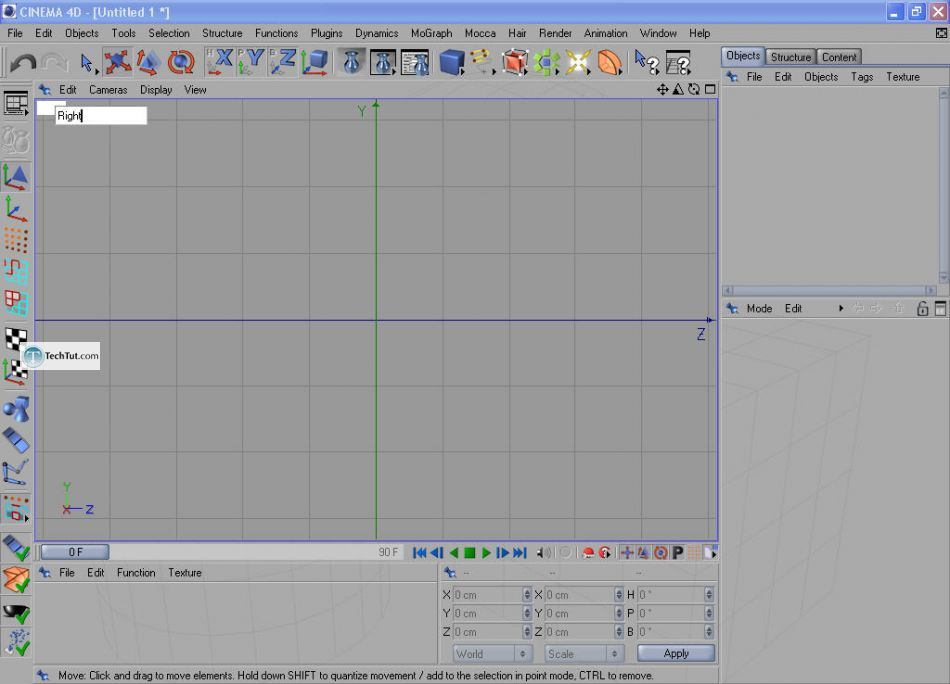Open the World coordinate dropdown
Image resolution: width=950 pixels, height=684 pixels.
point(493,654)
